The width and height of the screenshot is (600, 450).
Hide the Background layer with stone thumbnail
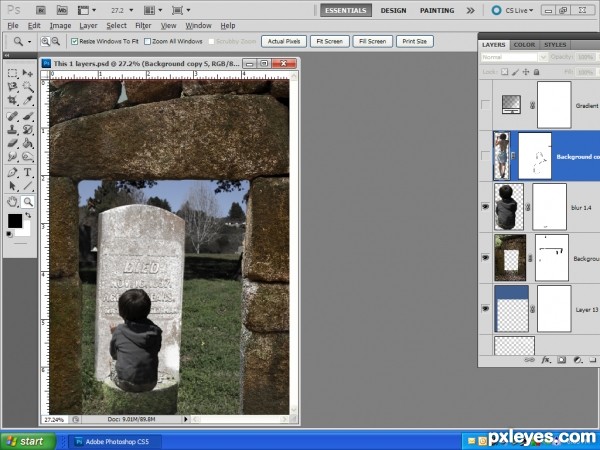(485, 258)
